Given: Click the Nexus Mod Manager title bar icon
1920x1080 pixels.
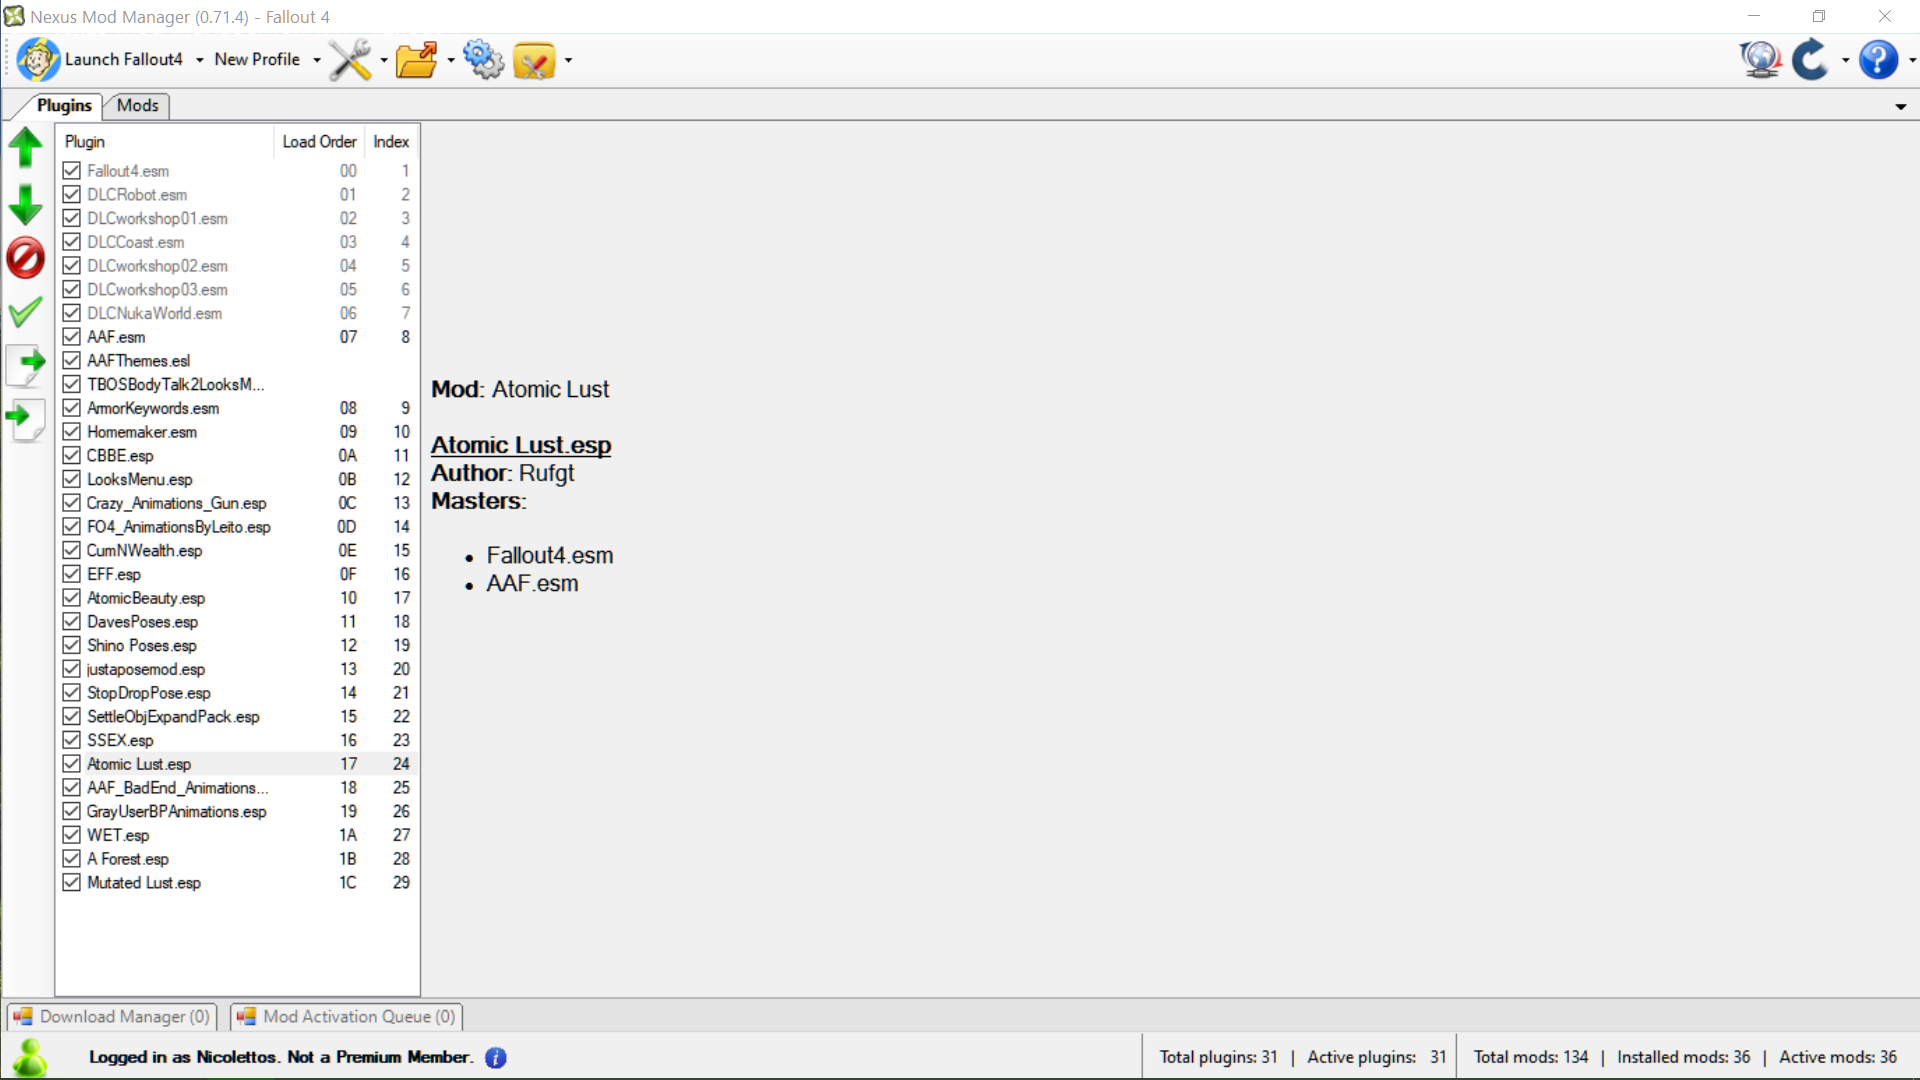Looking at the screenshot, I should tap(14, 16).
